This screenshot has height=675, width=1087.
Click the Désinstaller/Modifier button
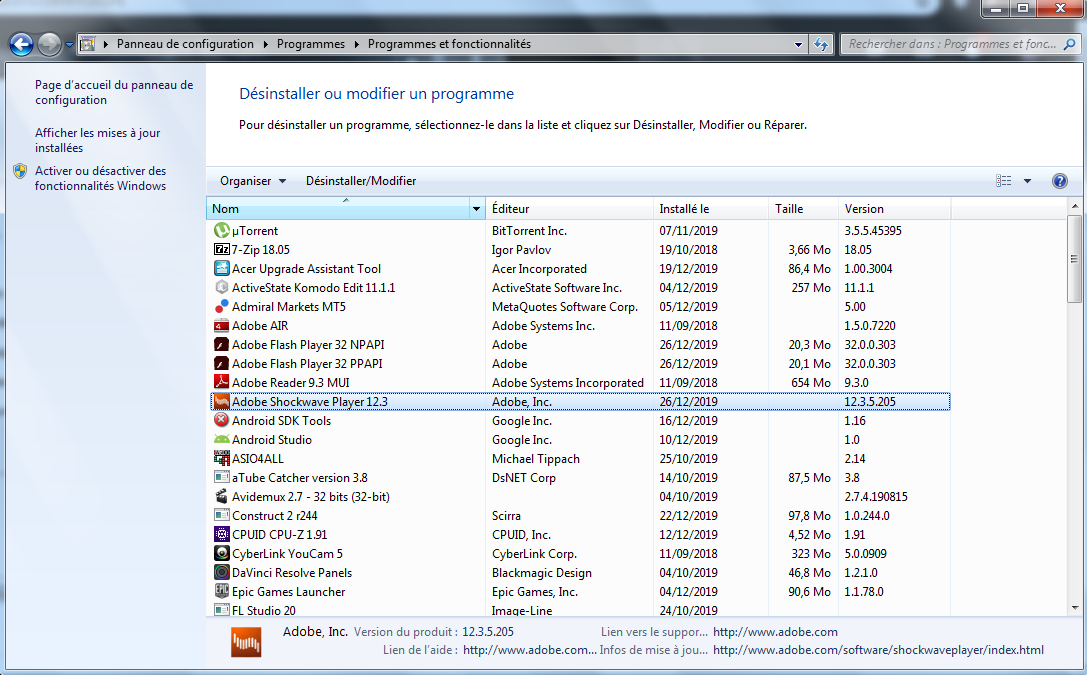click(x=361, y=181)
